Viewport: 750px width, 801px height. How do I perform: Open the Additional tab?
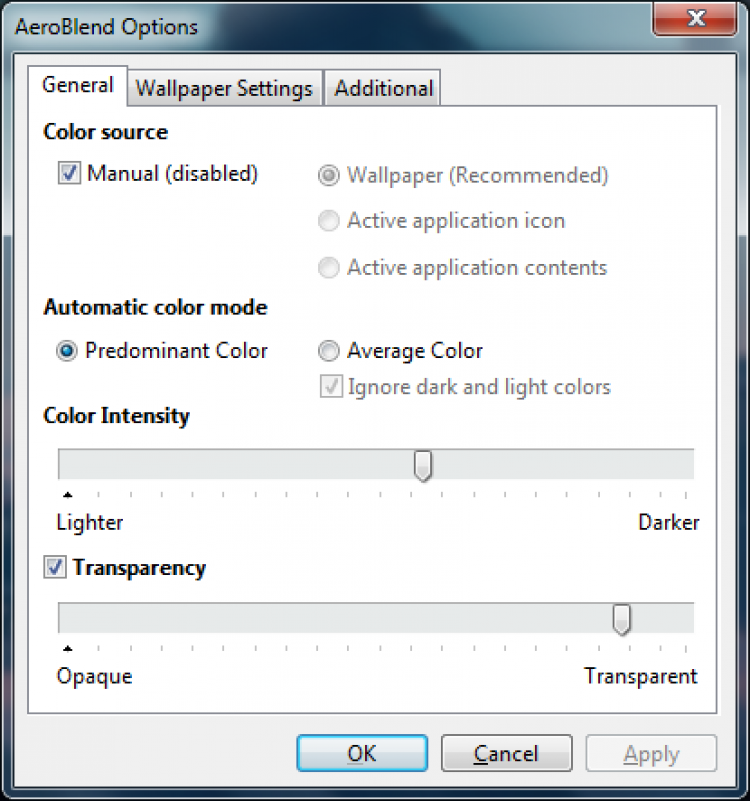[x=383, y=88]
